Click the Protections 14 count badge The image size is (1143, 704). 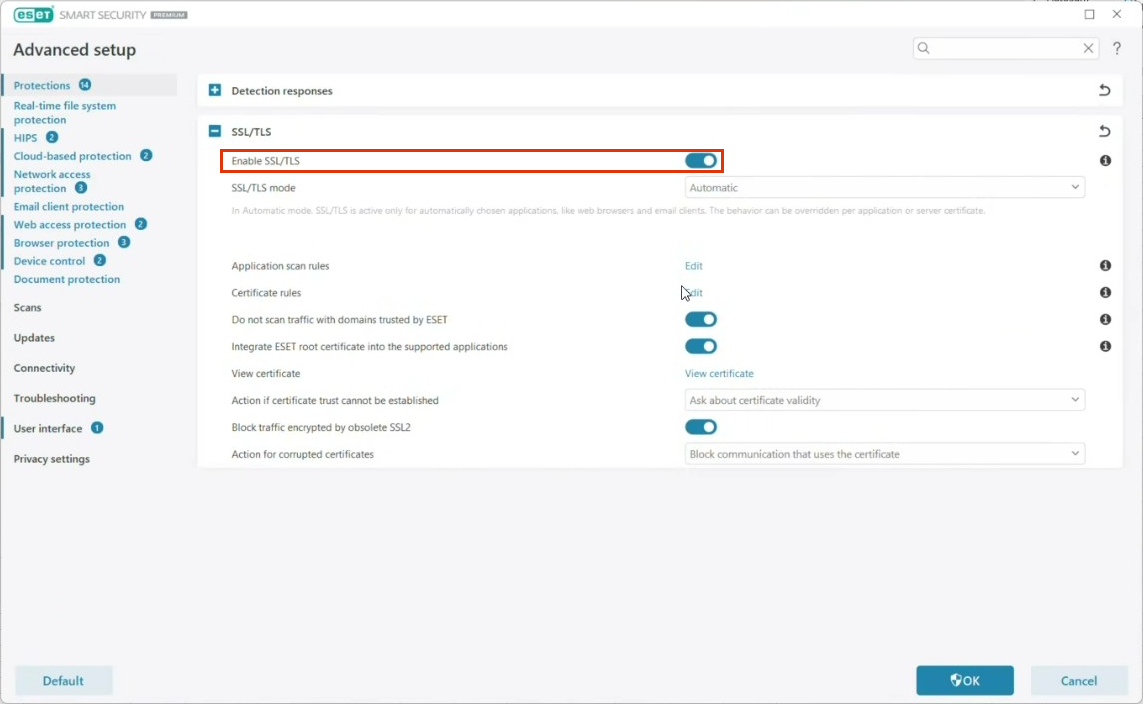(85, 85)
